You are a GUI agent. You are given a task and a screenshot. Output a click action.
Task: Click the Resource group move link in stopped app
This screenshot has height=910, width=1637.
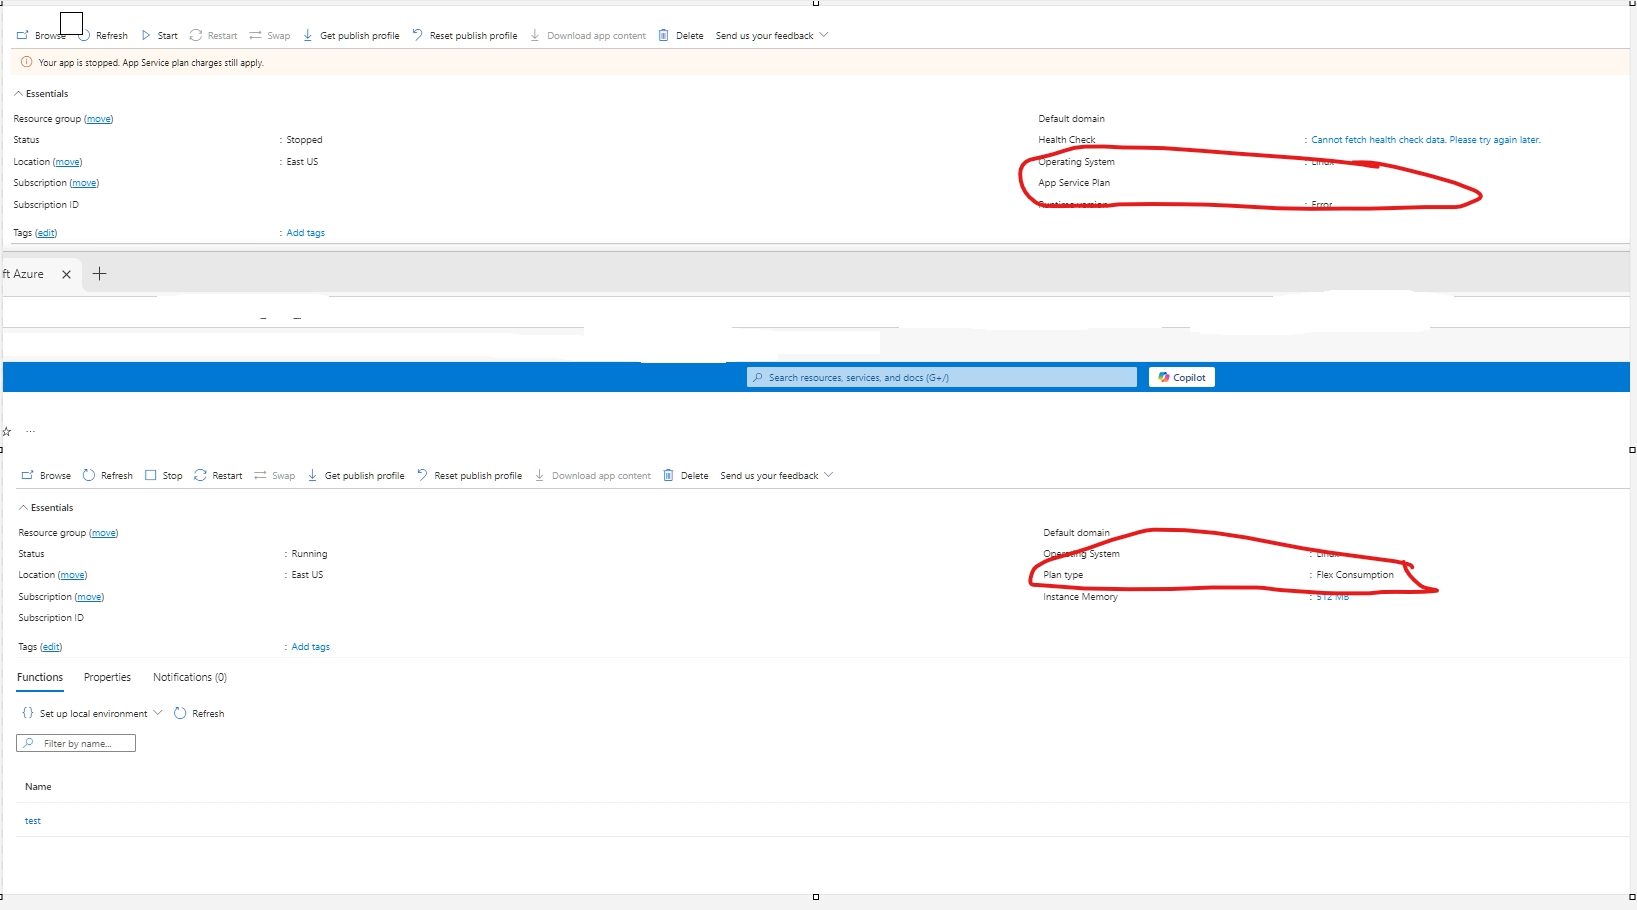(x=99, y=119)
